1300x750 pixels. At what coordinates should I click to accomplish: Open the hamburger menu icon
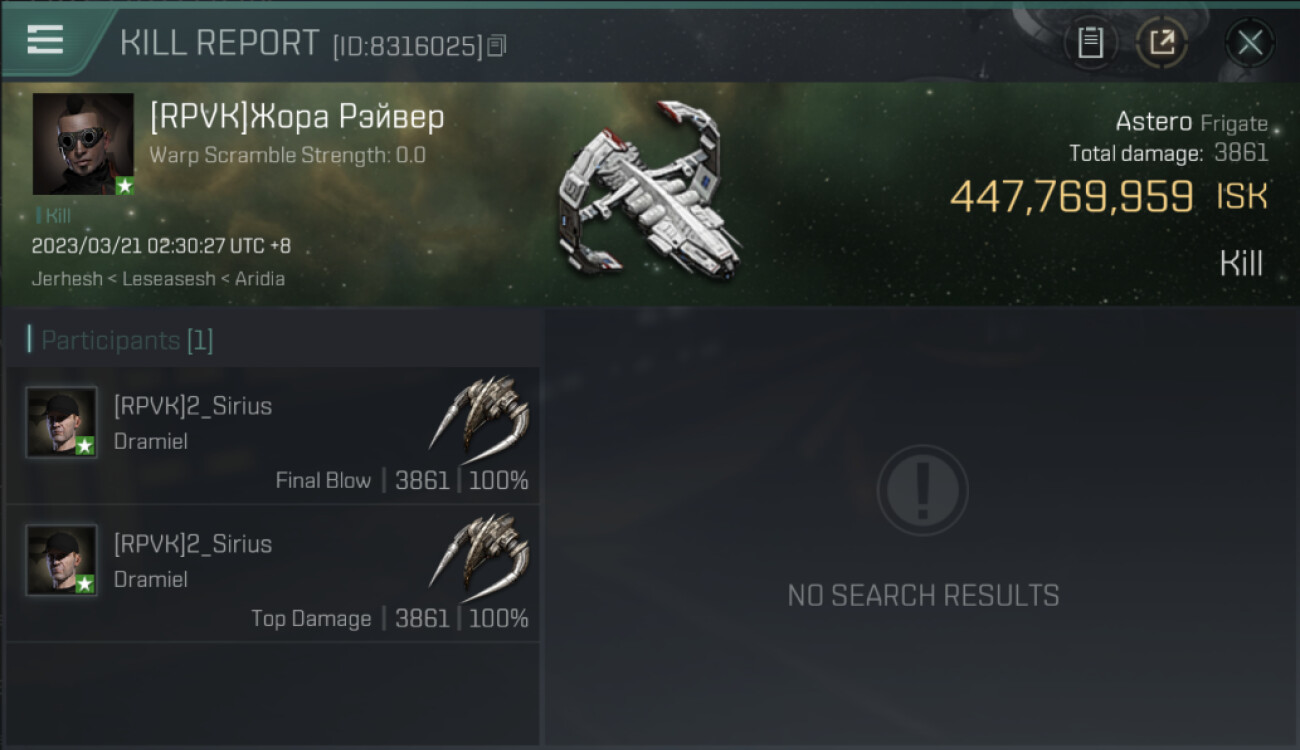point(45,40)
